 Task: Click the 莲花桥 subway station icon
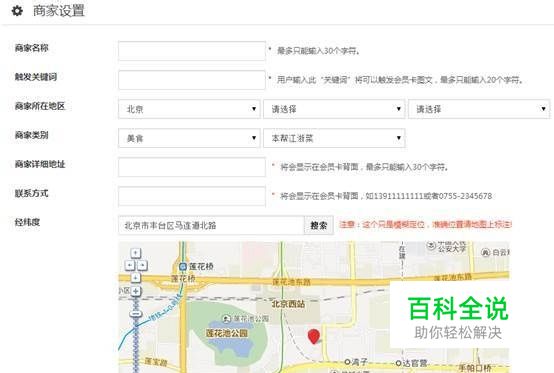click(x=183, y=267)
